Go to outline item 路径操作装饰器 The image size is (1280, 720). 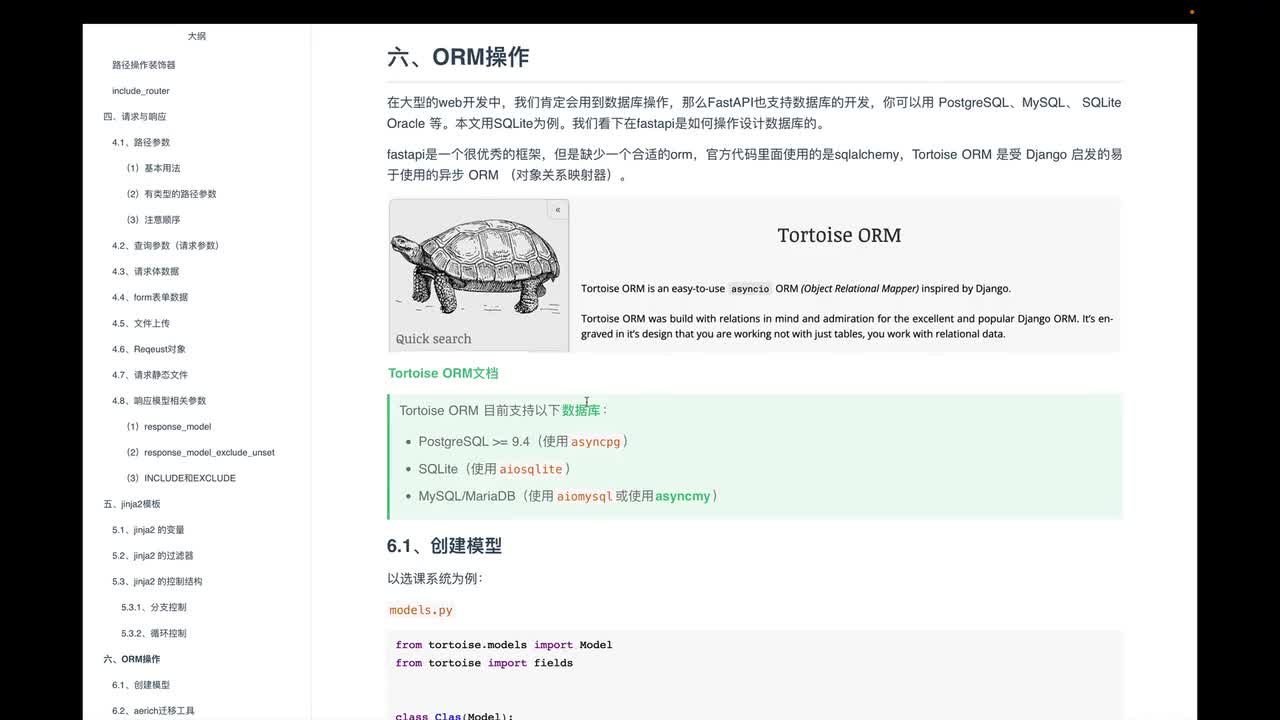click(x=144, y=65)
